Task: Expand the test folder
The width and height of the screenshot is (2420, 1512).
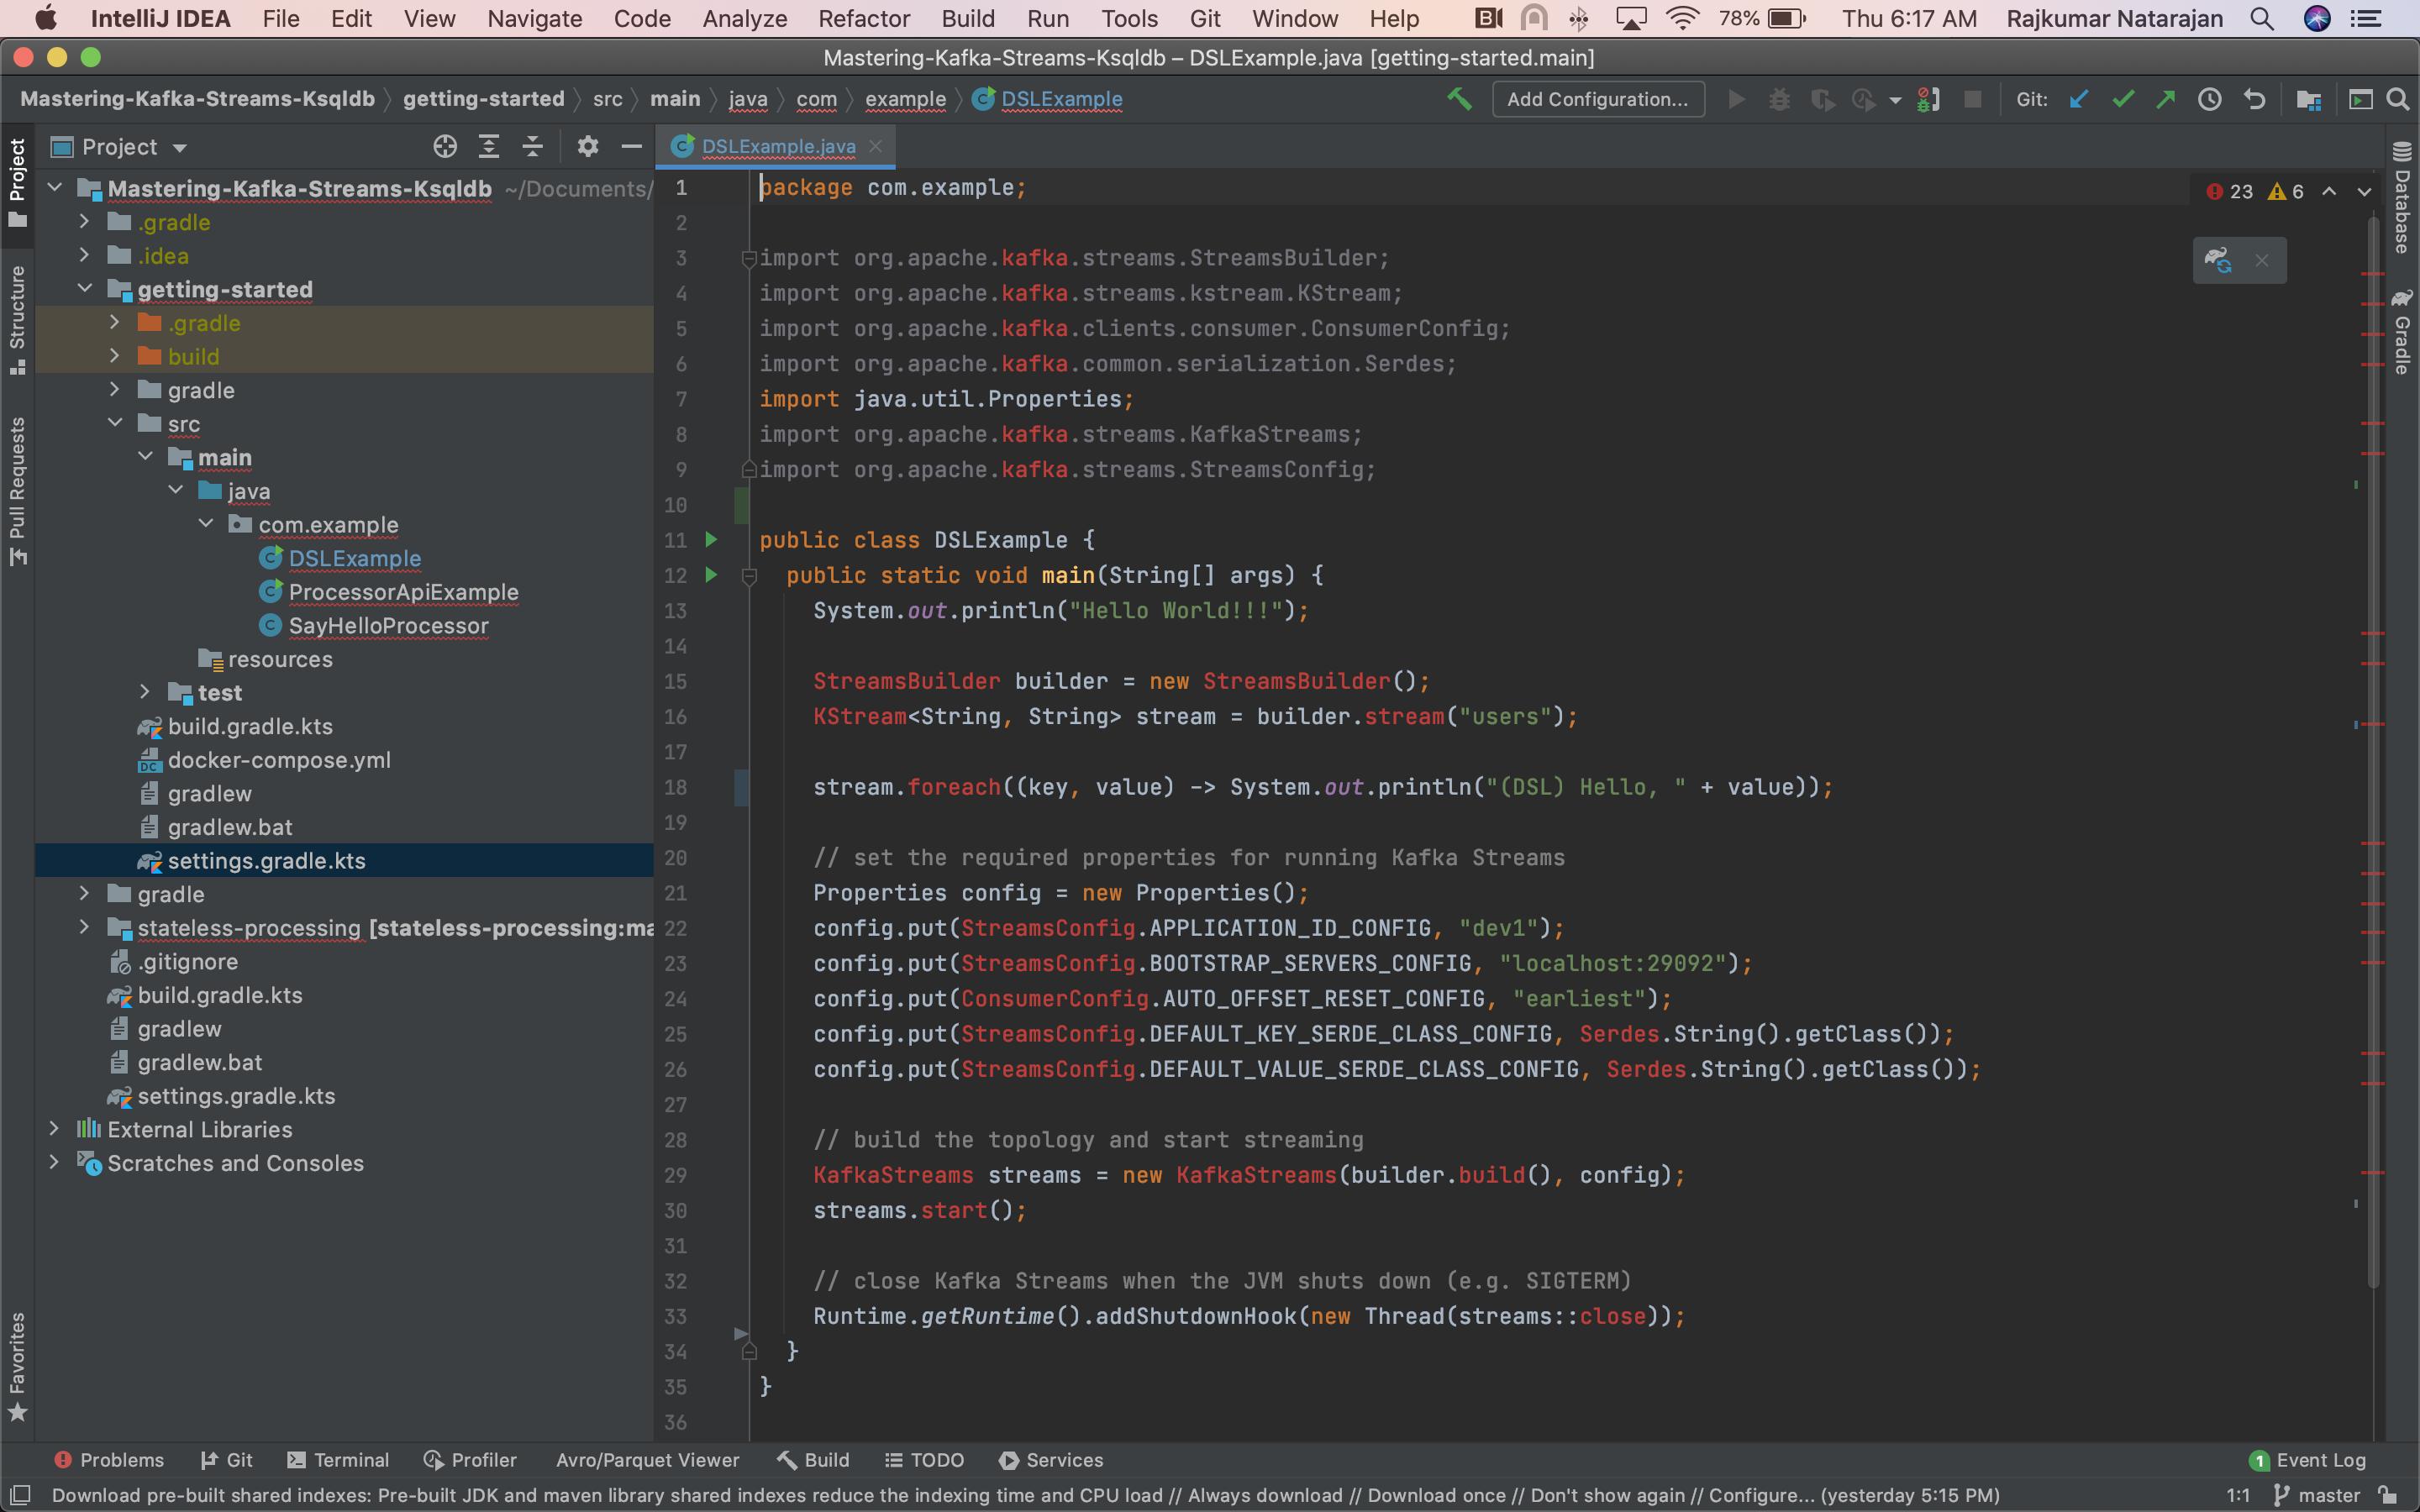Action: click(147, 692)
